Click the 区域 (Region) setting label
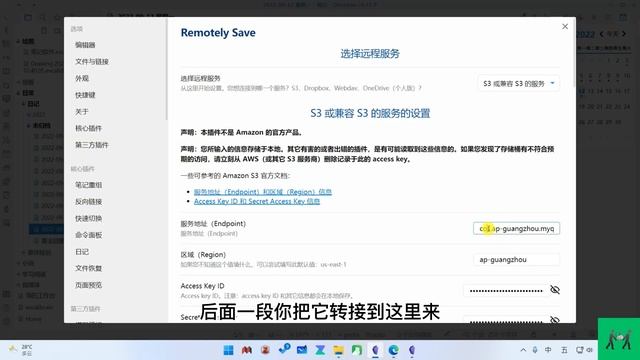The width and height of the screenshot is (640, 360). click(x=203, y=255)
